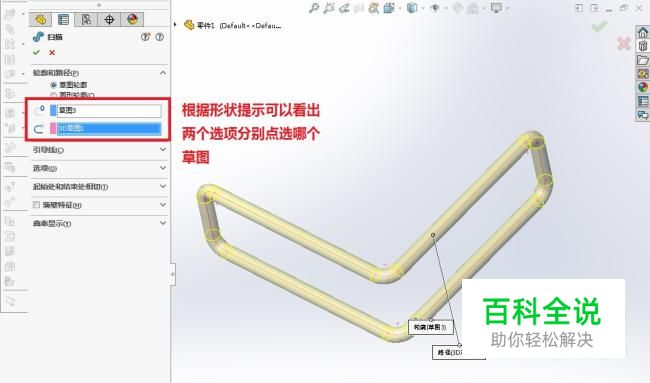Image resolution: width=650 pixels, height=383 pixels.
Task: Open the Display Style icon
Action: 412,8
